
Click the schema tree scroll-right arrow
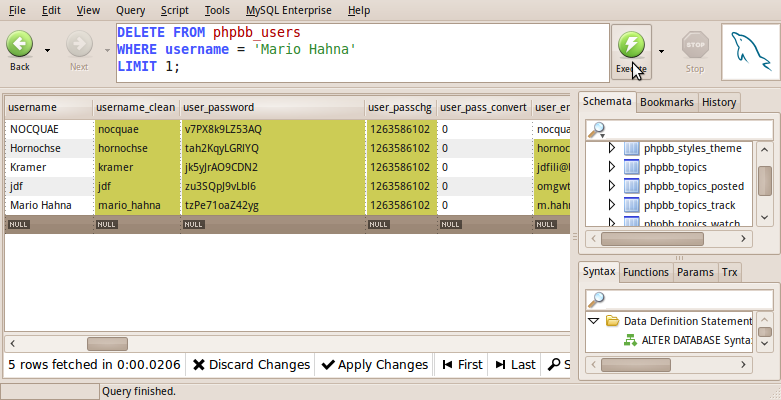[743, 239]
